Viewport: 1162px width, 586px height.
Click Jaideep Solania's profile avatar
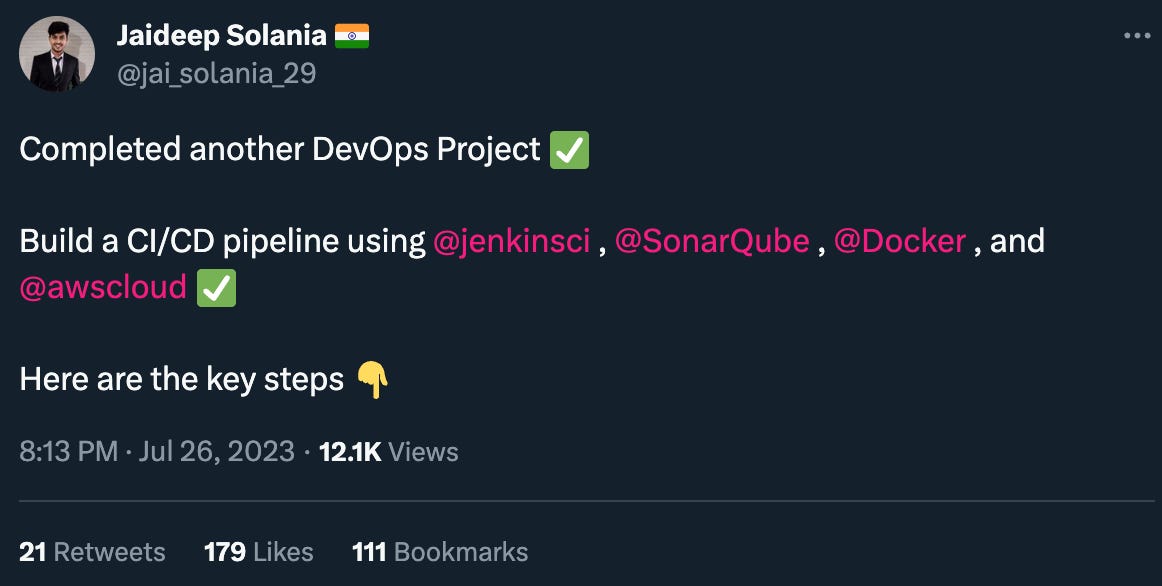[57, 54]
